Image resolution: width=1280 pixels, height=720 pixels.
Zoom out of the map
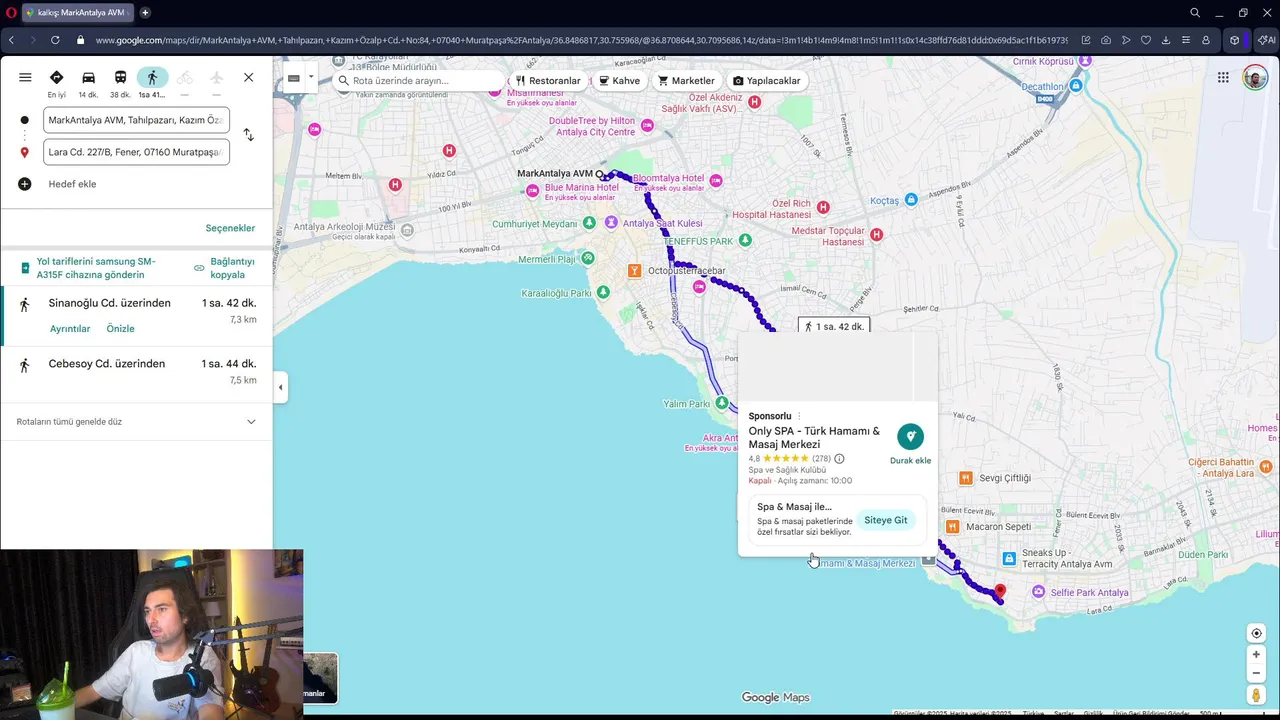[x=1256, y=673]
